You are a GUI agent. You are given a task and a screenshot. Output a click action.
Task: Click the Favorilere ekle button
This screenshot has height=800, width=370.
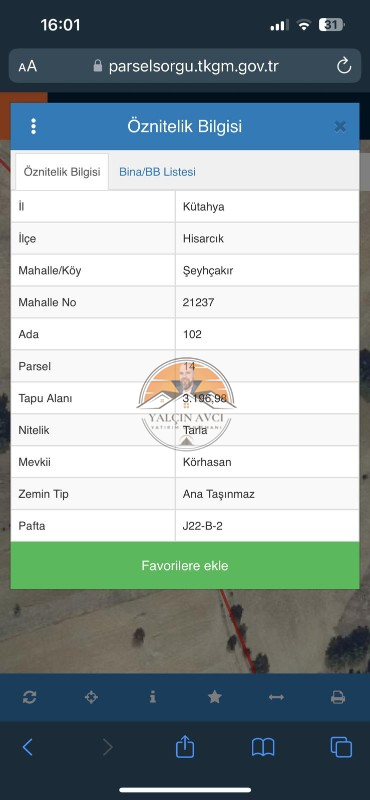pyautogui.click(x=185, y=565)
